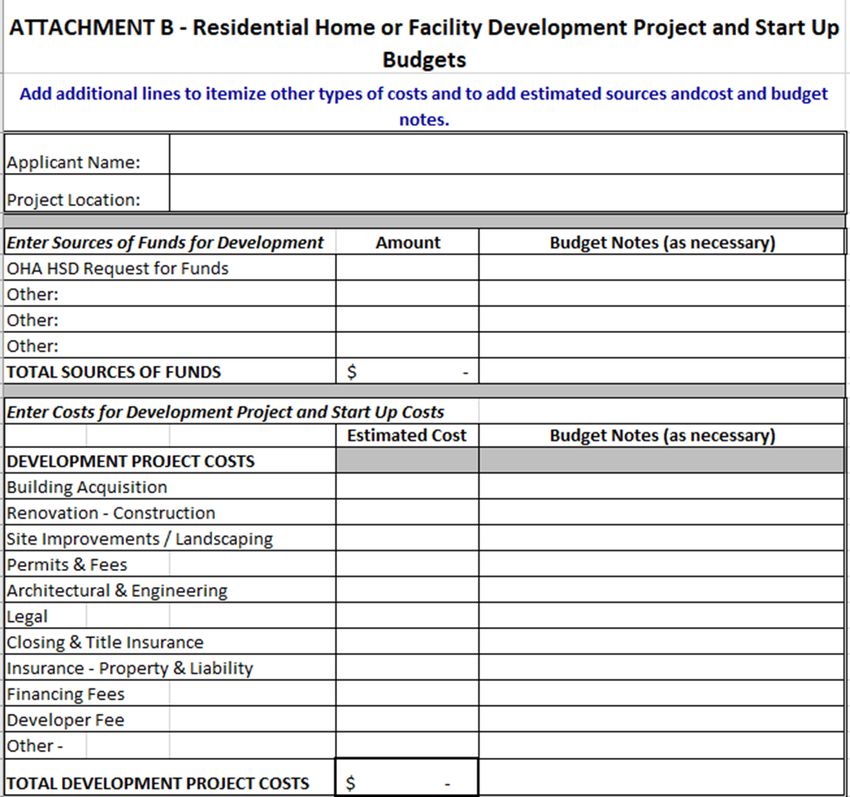The width and height of the screenshot is (850, 797).
Task: Click Budget Notes cell for OHA HSD Request
Action: [662, 268]
